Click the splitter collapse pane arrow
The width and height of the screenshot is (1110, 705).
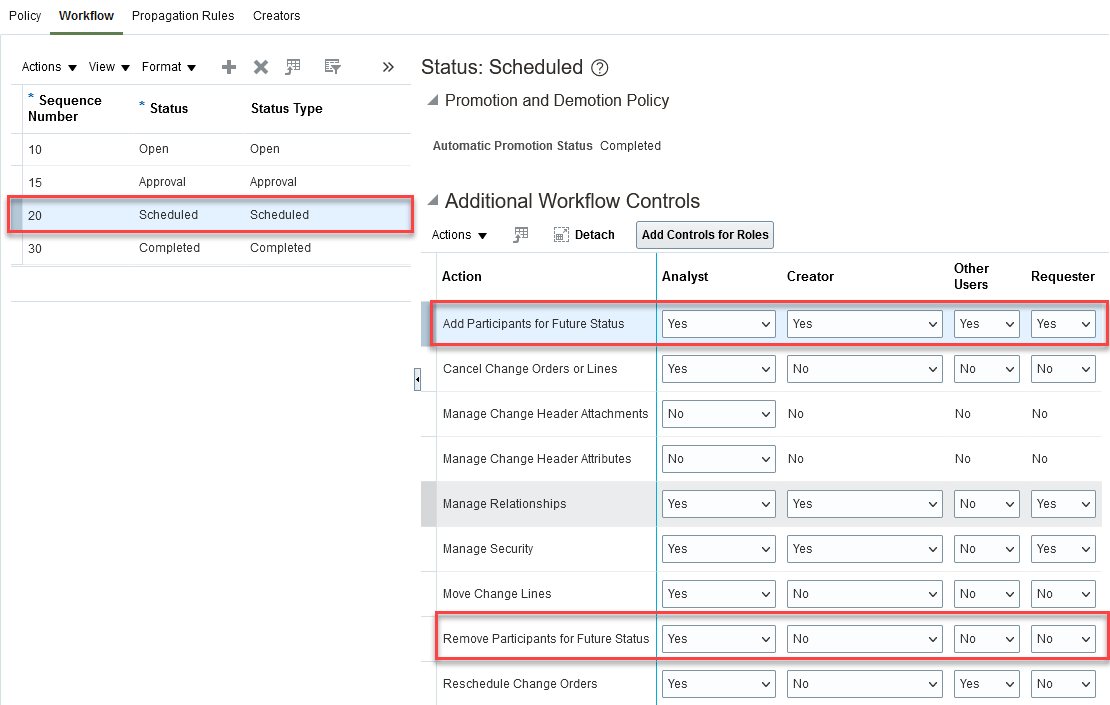pyautogui.click(x=418, y=379)
